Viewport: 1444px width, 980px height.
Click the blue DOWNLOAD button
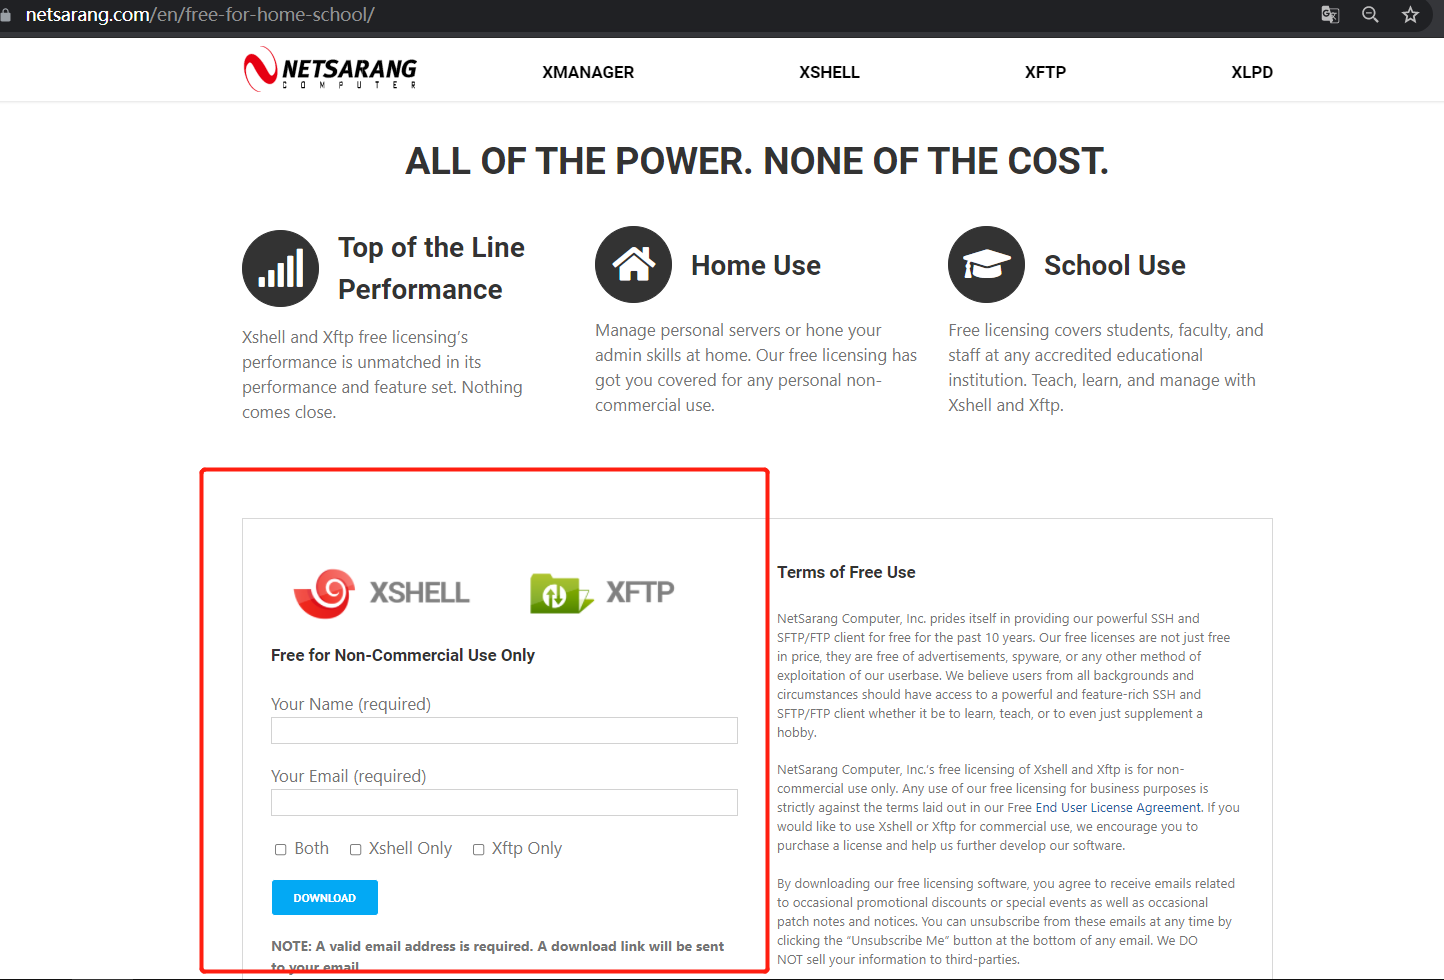[x=325, y=897]
